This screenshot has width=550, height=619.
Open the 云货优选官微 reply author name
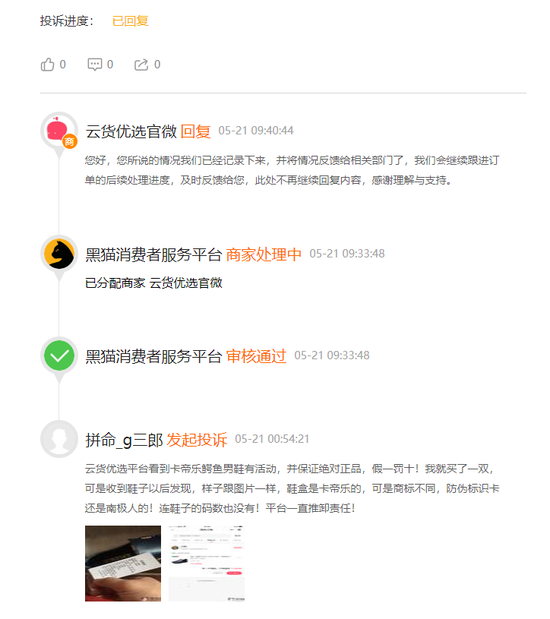pos(131,131)
